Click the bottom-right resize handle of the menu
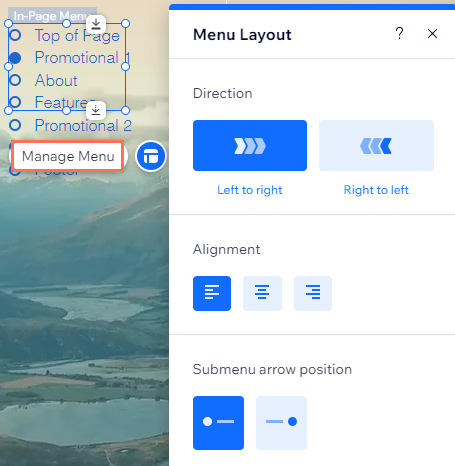The image size is (455, 466). tap(125, 110)
